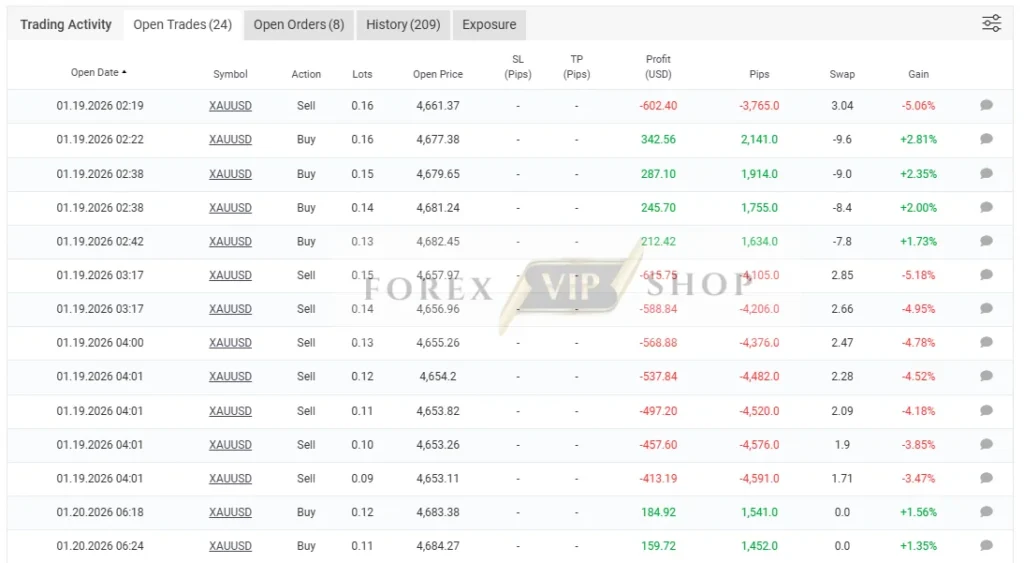This screenshot has height=563, width=1024.
Task: Open XAUUSD link in the 02:42 row
Action: [x=230, y=242]
